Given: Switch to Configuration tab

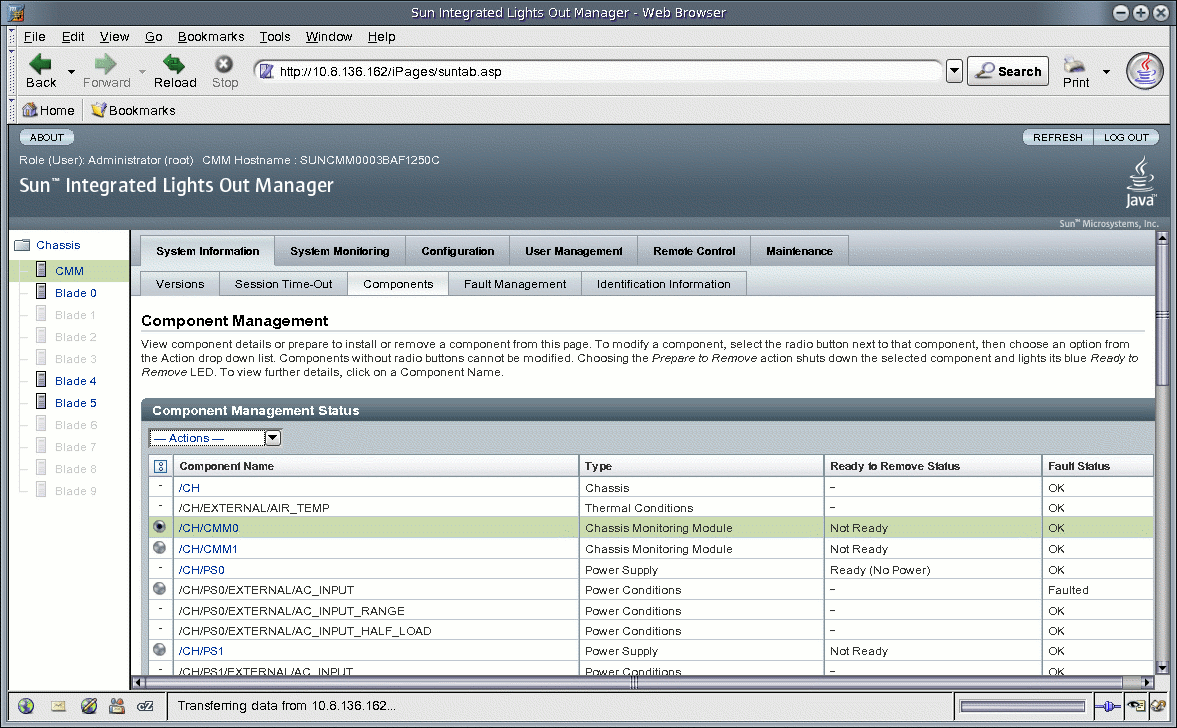Looking at the screenshot, I should (458, 251).
